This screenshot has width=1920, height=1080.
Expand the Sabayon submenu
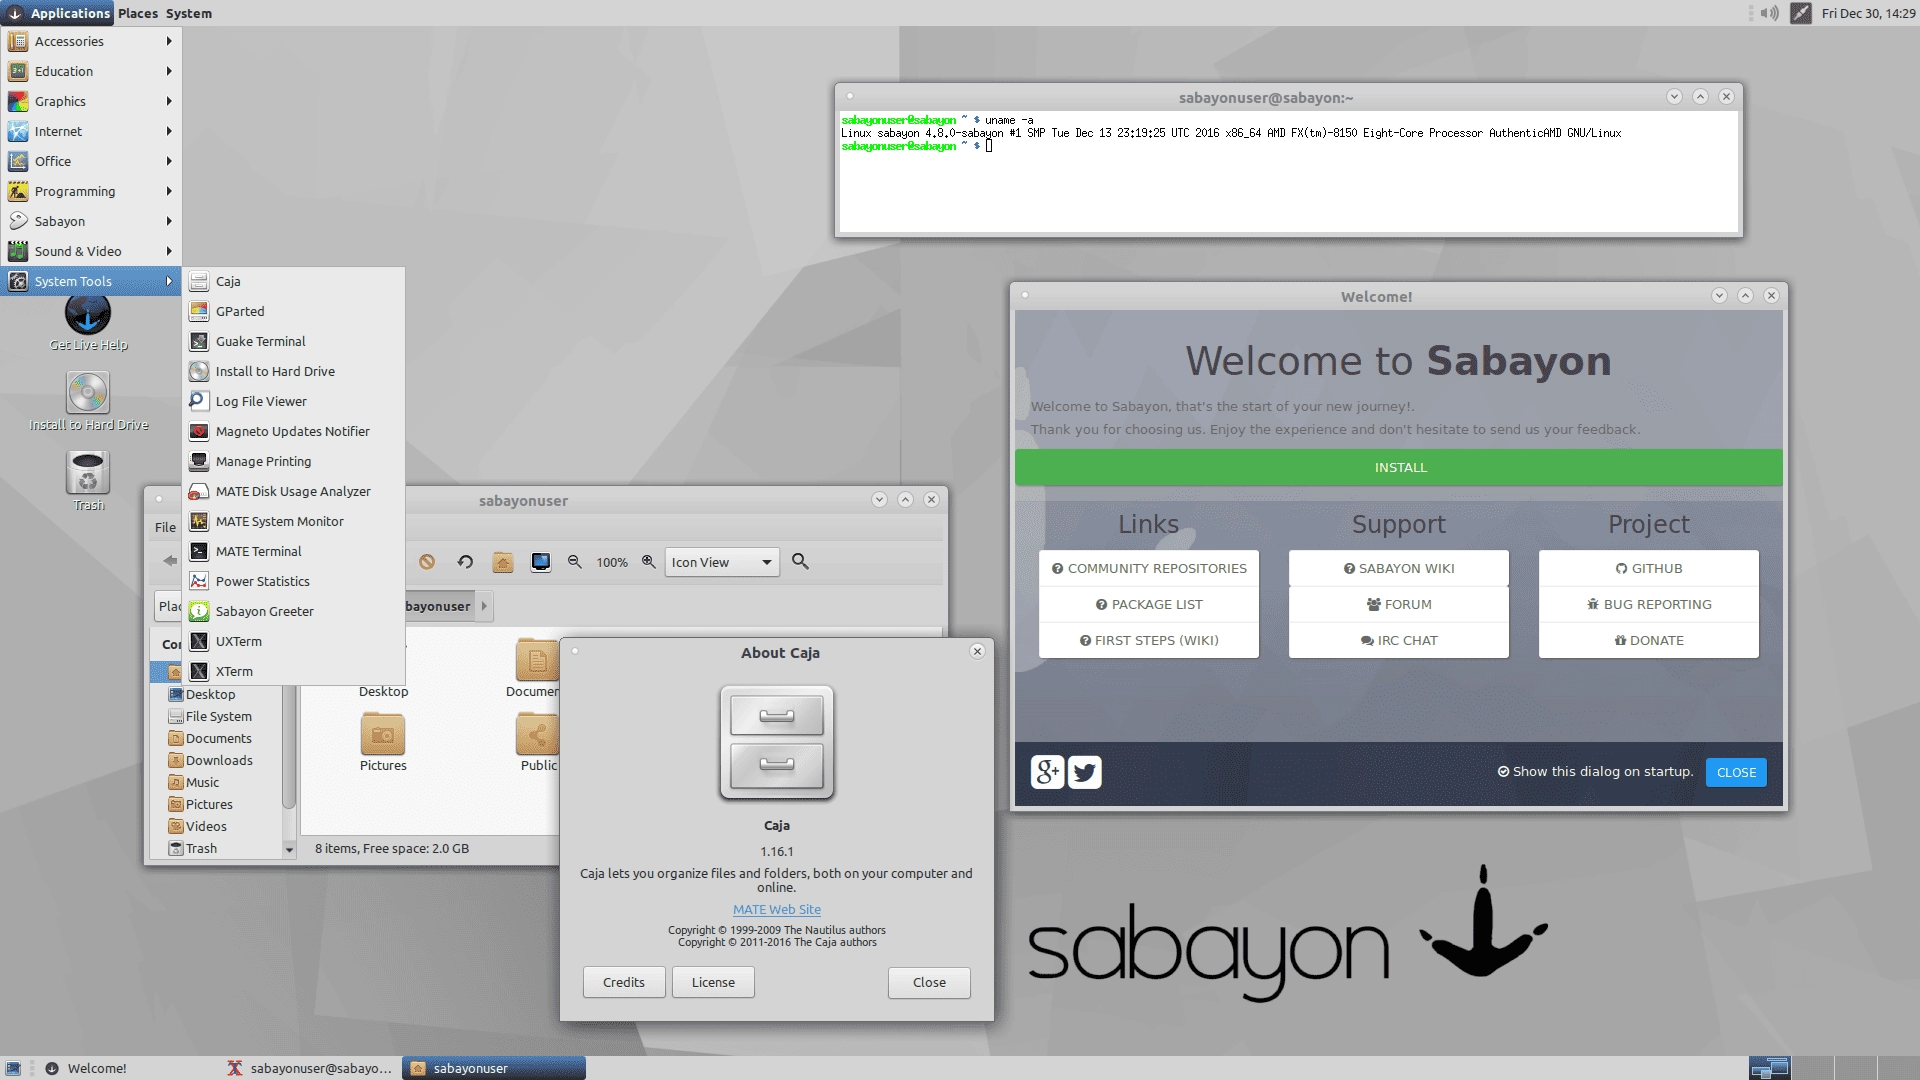click(91, 221)
